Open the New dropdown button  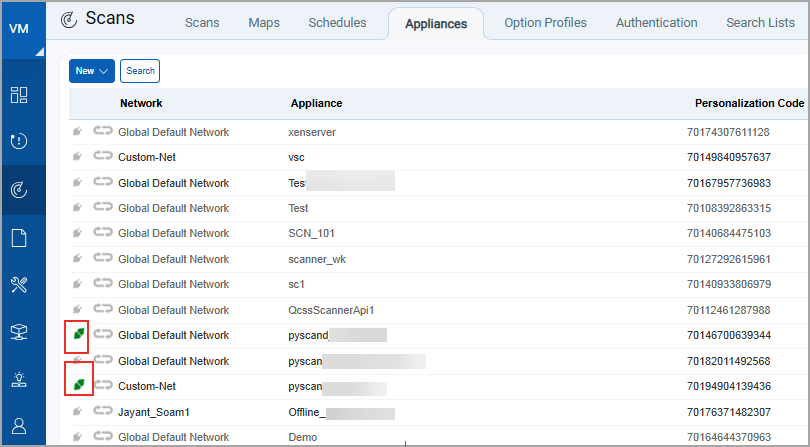92,71
